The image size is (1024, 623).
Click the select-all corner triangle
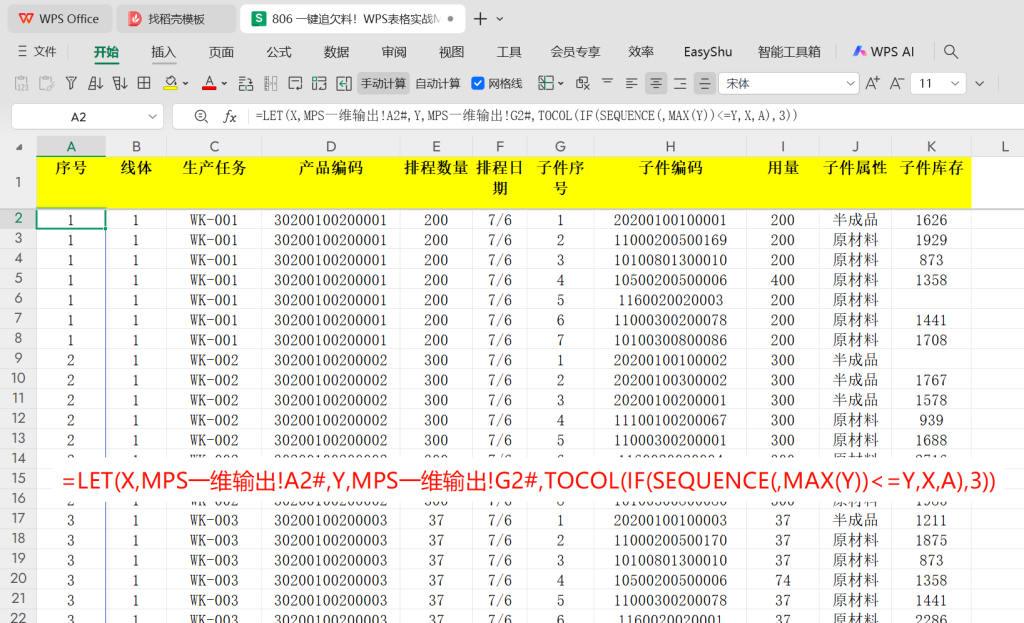tap(19, 147)
